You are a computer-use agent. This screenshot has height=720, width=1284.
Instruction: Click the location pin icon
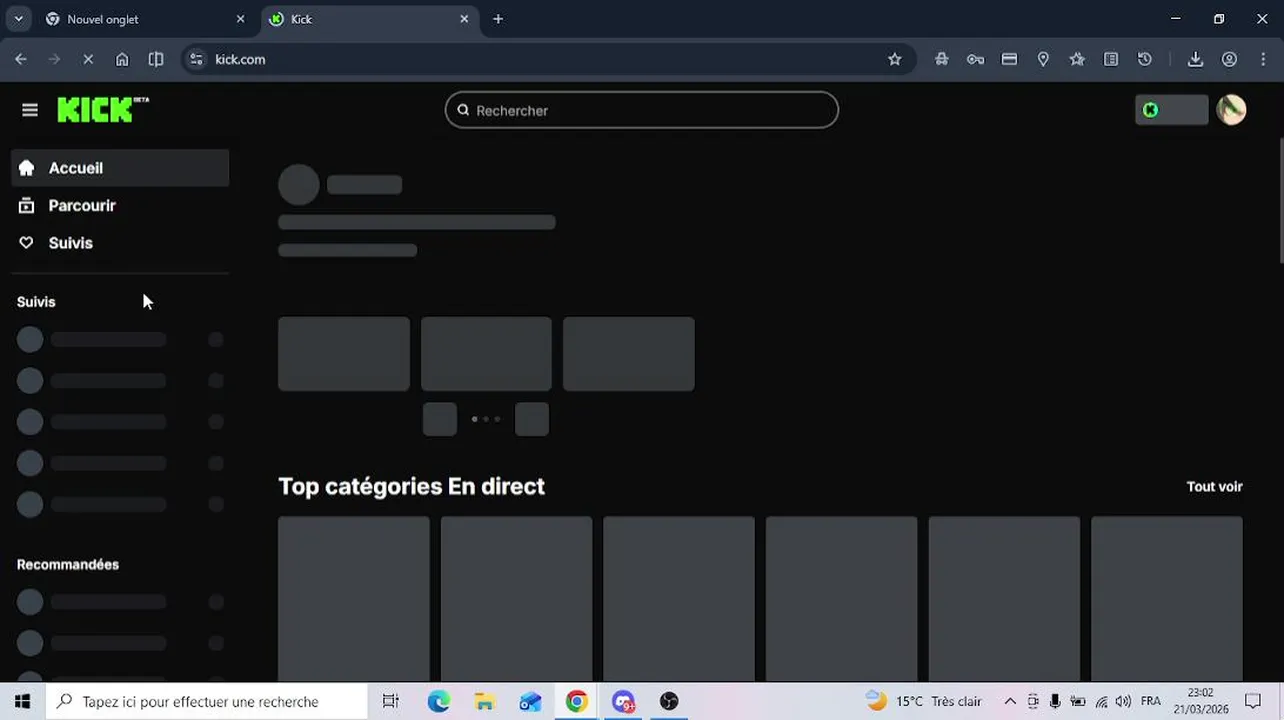[1043, 59]
